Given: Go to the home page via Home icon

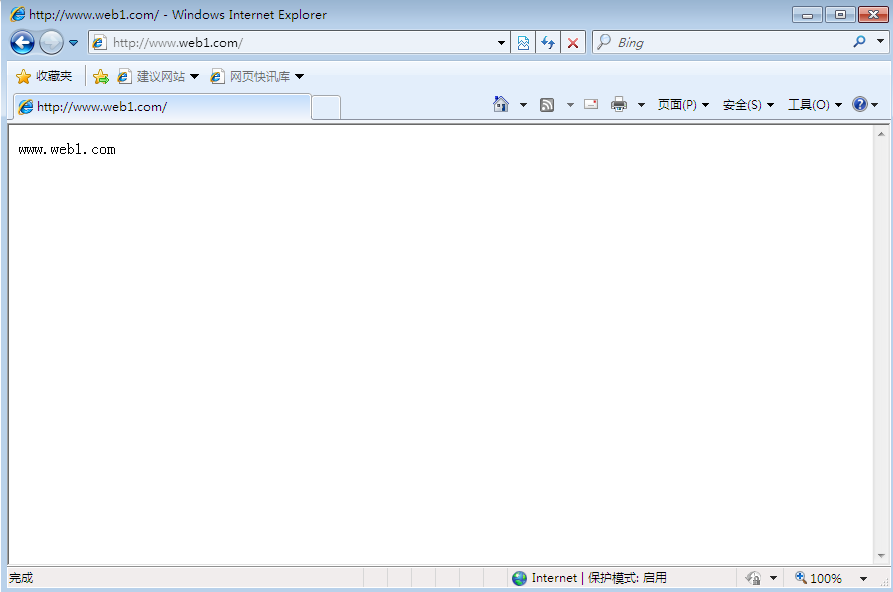Looking at the screenshot, I should [501, 104].
